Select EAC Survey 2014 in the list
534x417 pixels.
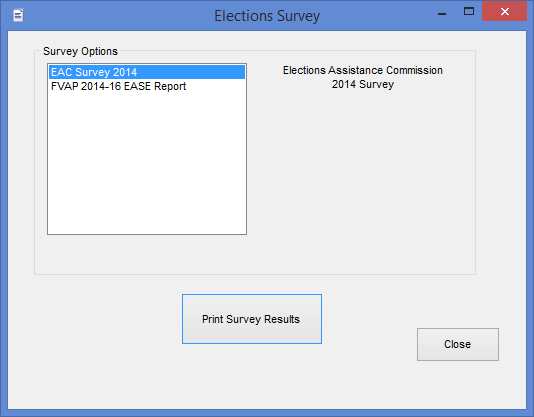146,72
